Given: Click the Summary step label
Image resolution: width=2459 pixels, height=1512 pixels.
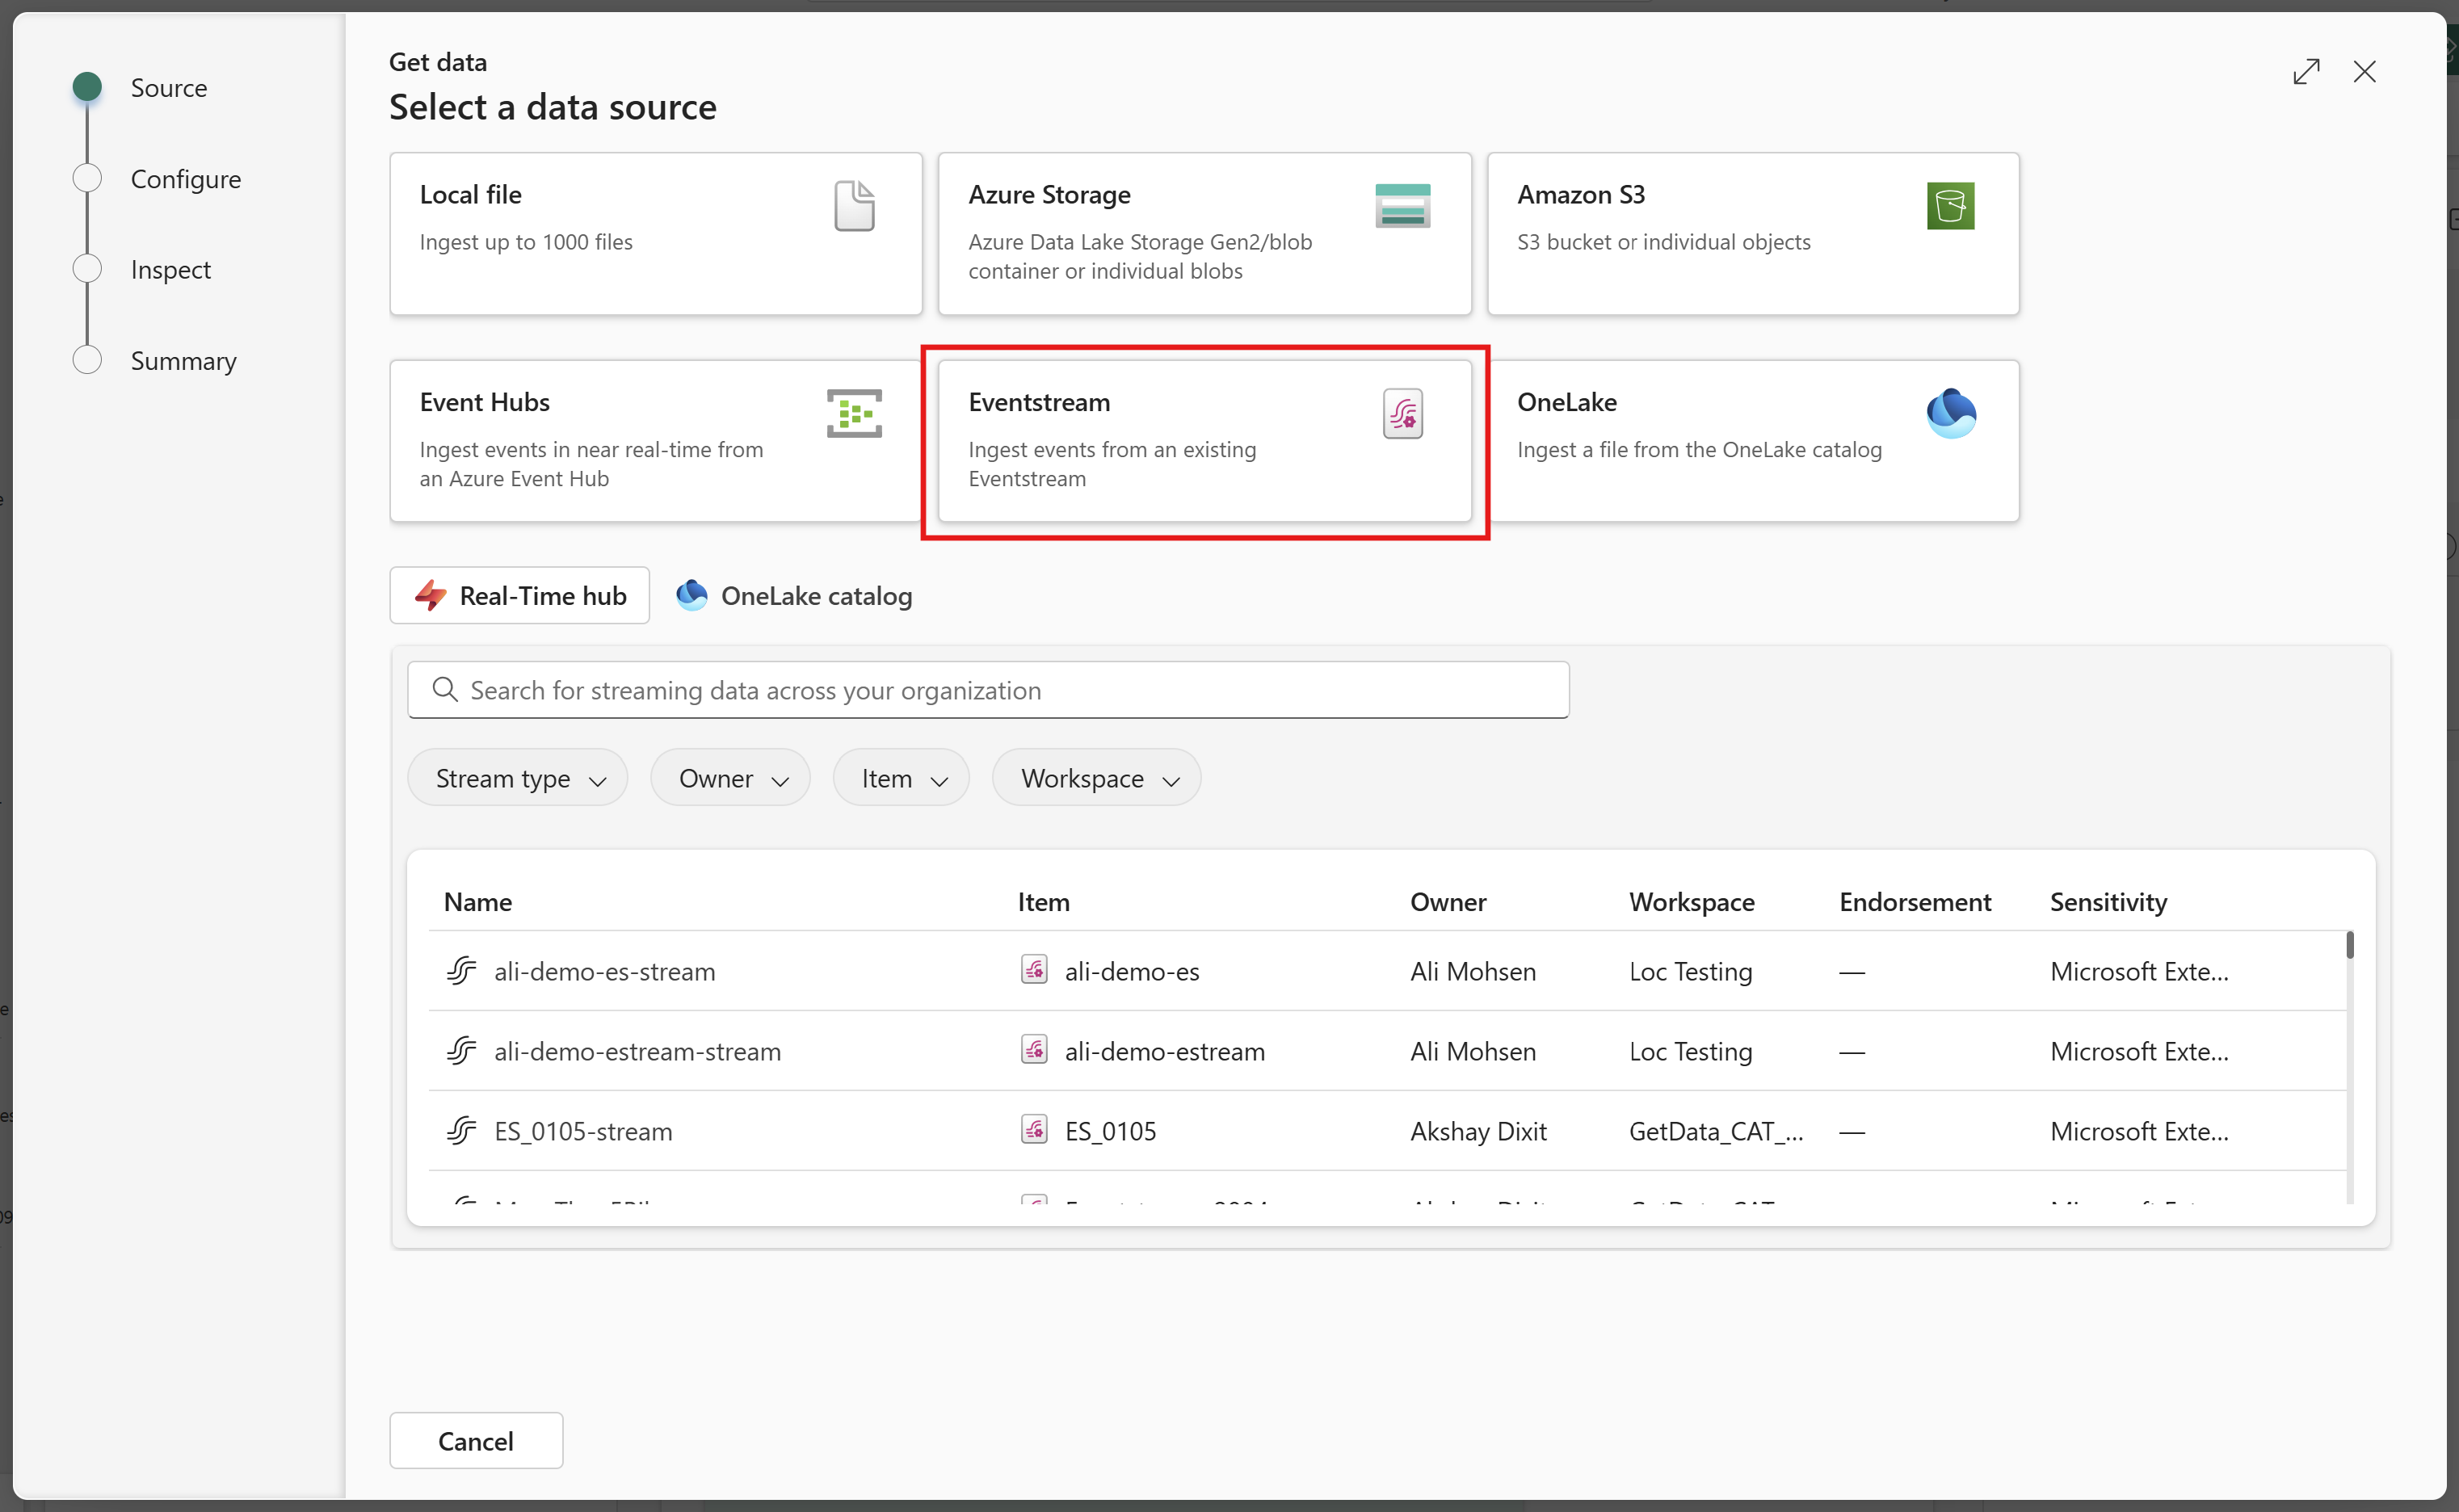Looking at the screenshot, I should tap(184, 360).
